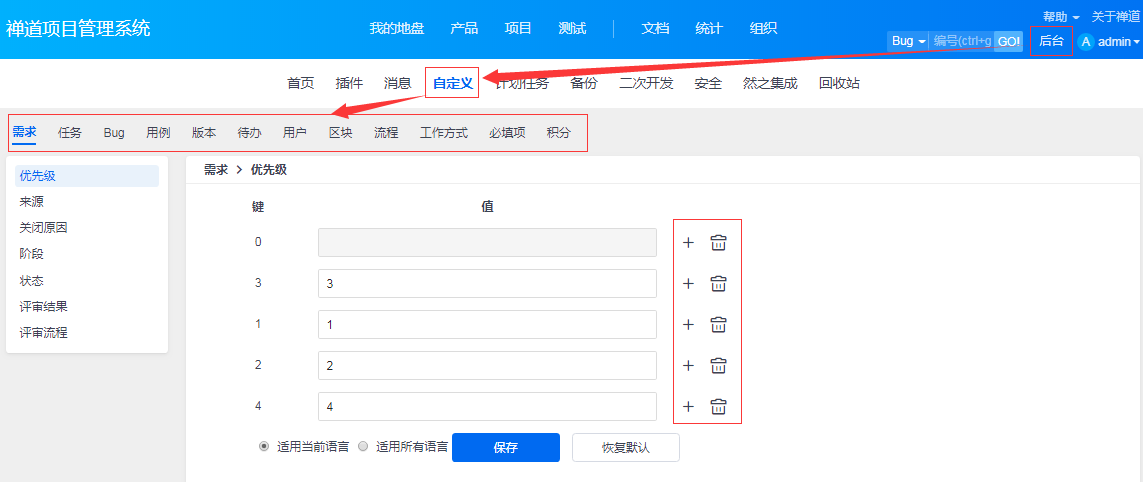
Task: Add a row after key 4
Action: tap(687, 407)
